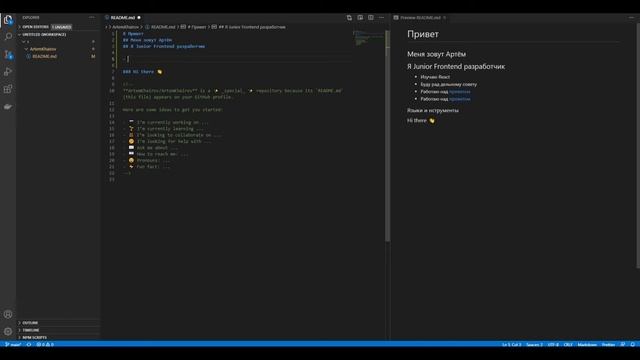Click the Spaces: 2 indentation setting
The image size is (640, 360).
point(534,344)
